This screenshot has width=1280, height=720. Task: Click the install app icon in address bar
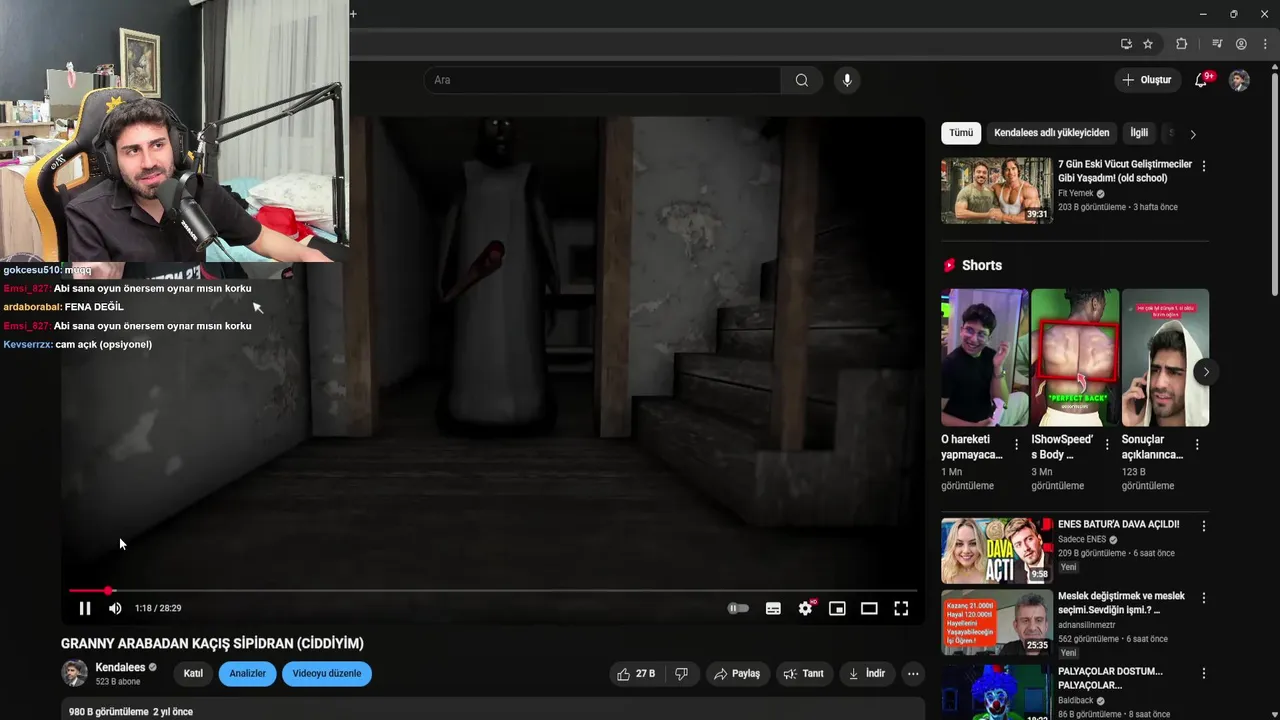pos(1126,44)
